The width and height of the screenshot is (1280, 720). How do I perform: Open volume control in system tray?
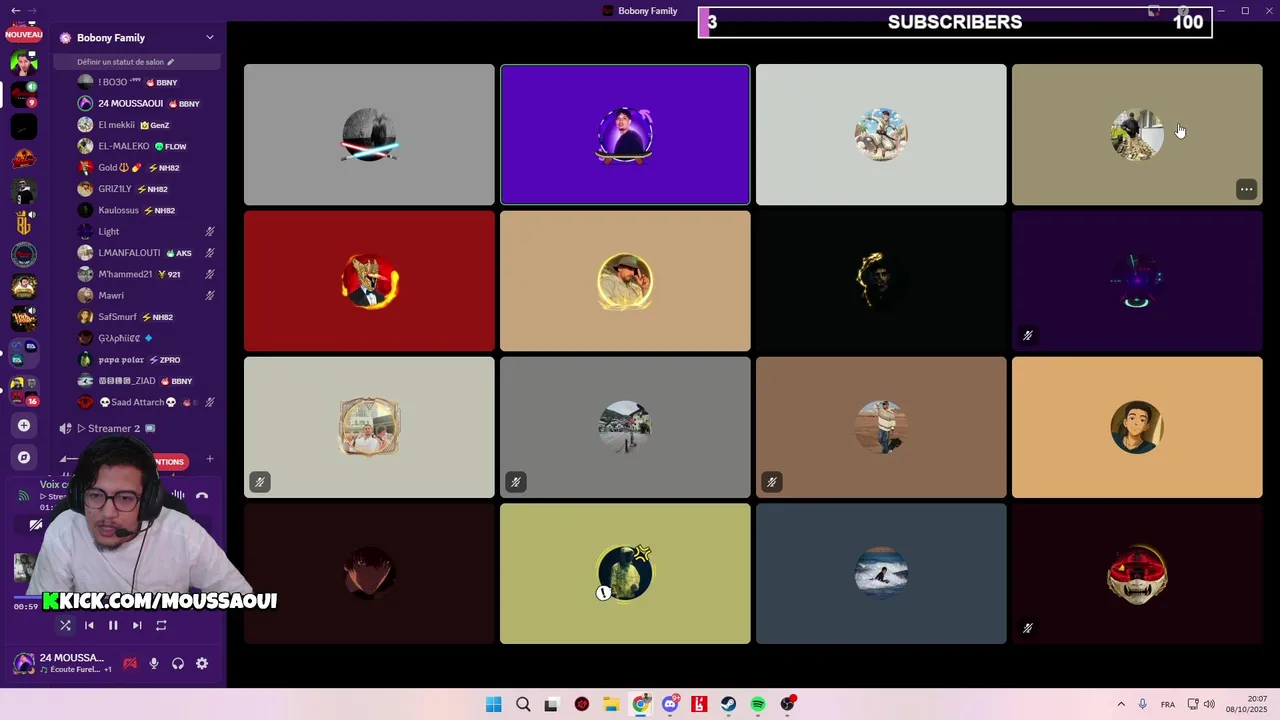tap(1209, 704)
